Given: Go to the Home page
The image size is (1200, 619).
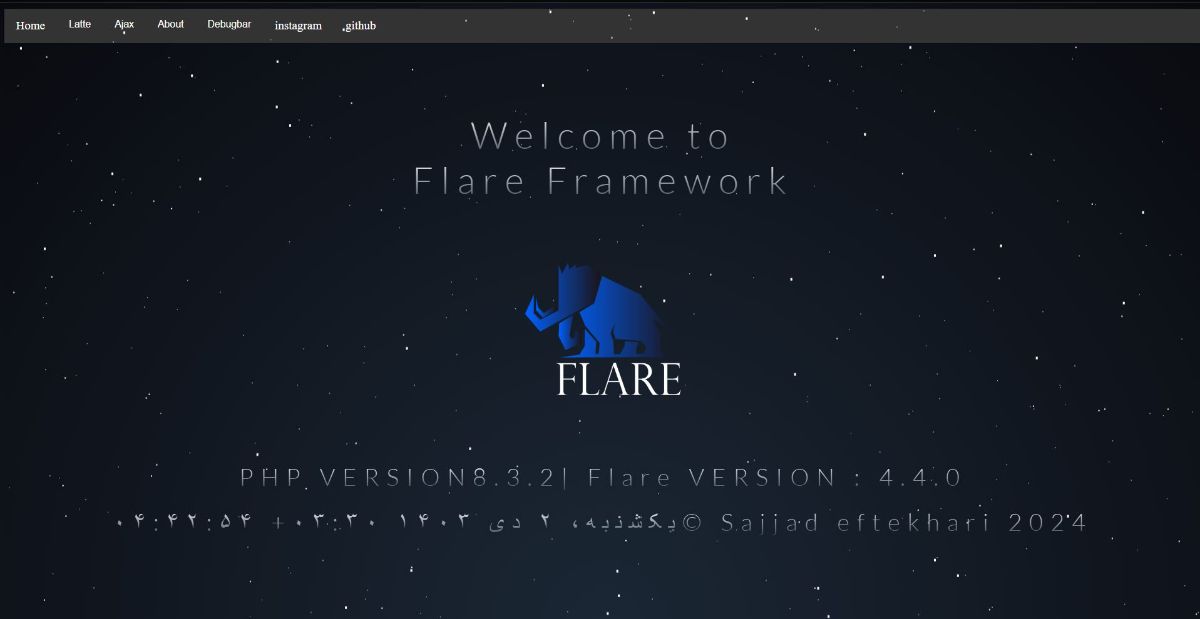Looking at the screenshot, I should coord(30,25).
